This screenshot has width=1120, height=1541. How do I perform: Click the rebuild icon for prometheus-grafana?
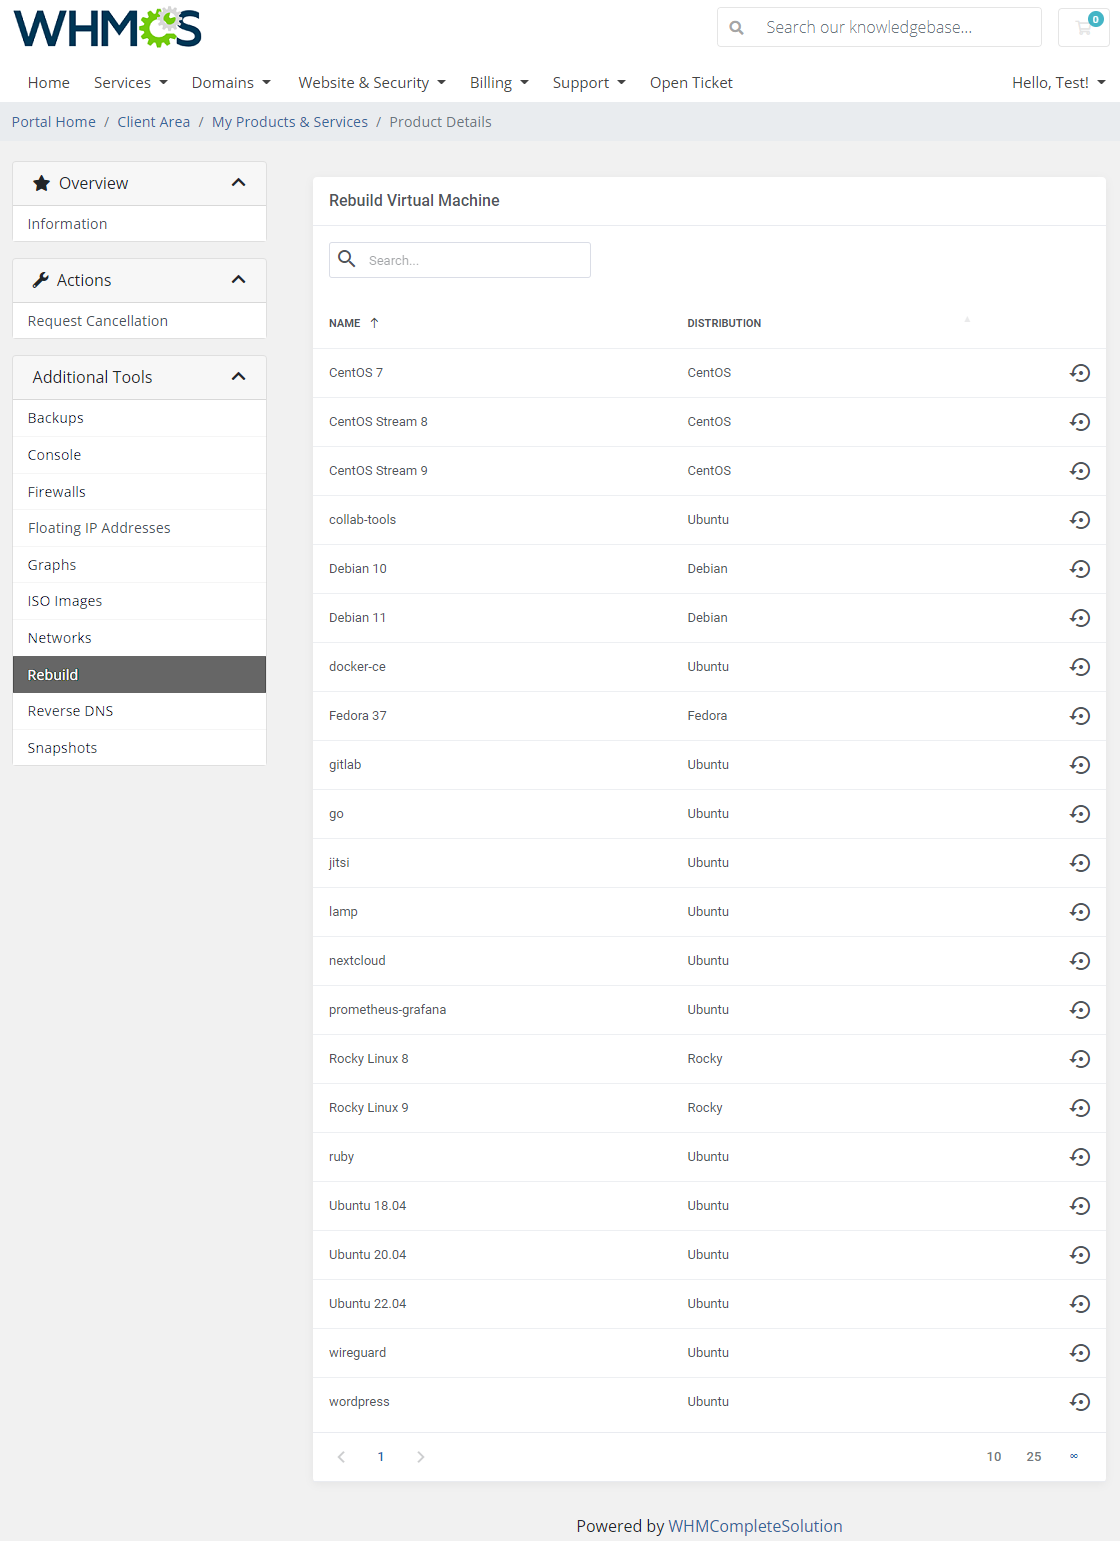pyautogui.click(x=1079, y=1010)
